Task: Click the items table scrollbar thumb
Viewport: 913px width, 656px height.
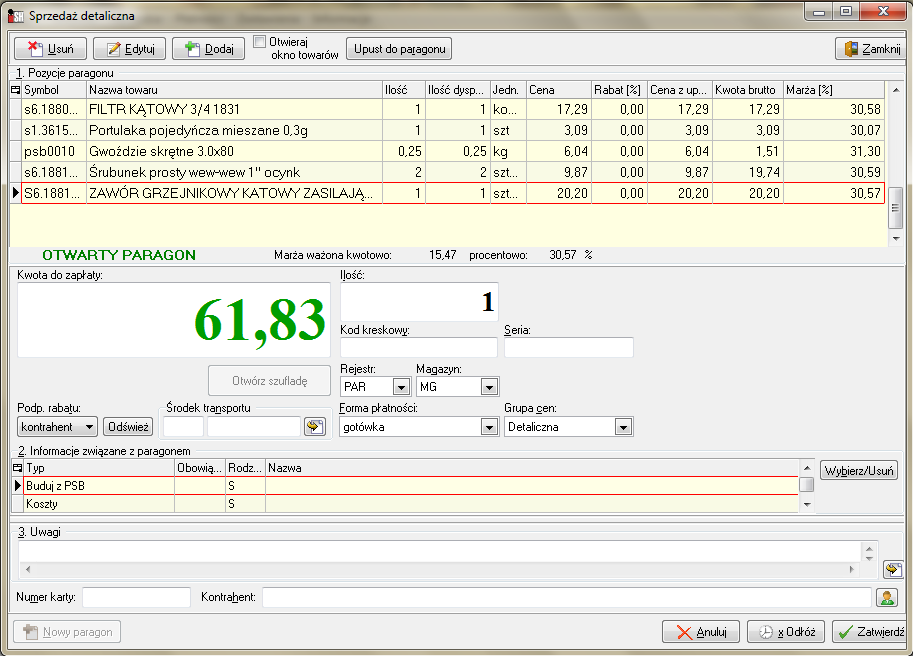Action: (896, 208)
